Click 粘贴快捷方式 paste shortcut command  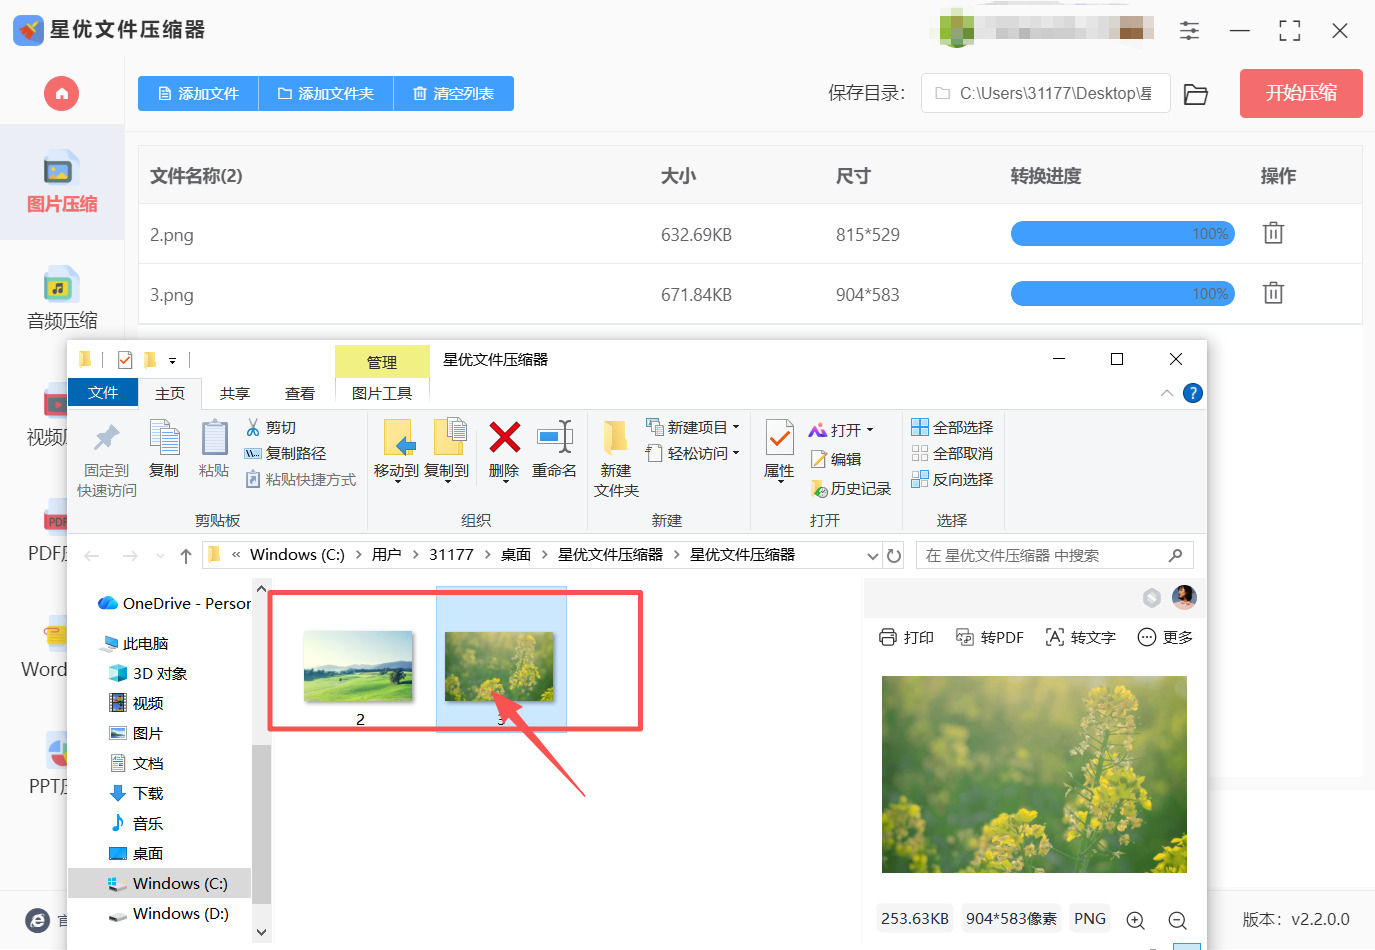(x=301, y=480)
